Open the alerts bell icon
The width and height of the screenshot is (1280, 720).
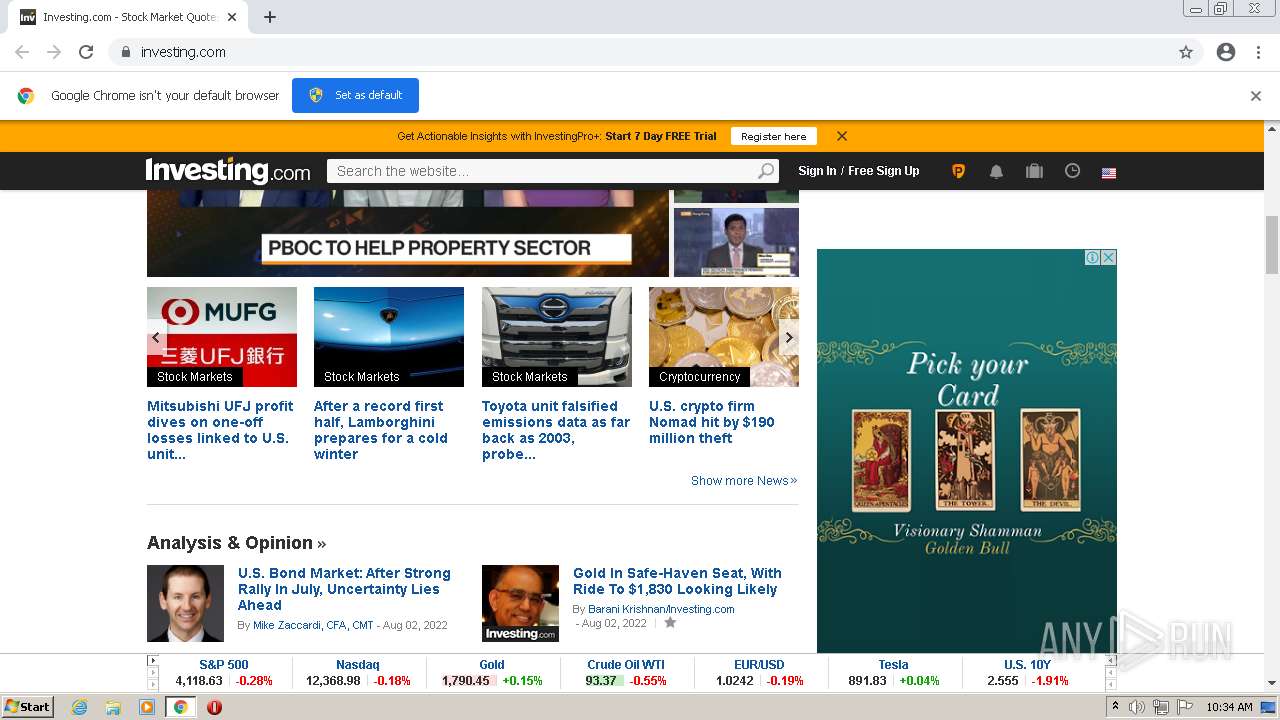[x=996, y=171]
